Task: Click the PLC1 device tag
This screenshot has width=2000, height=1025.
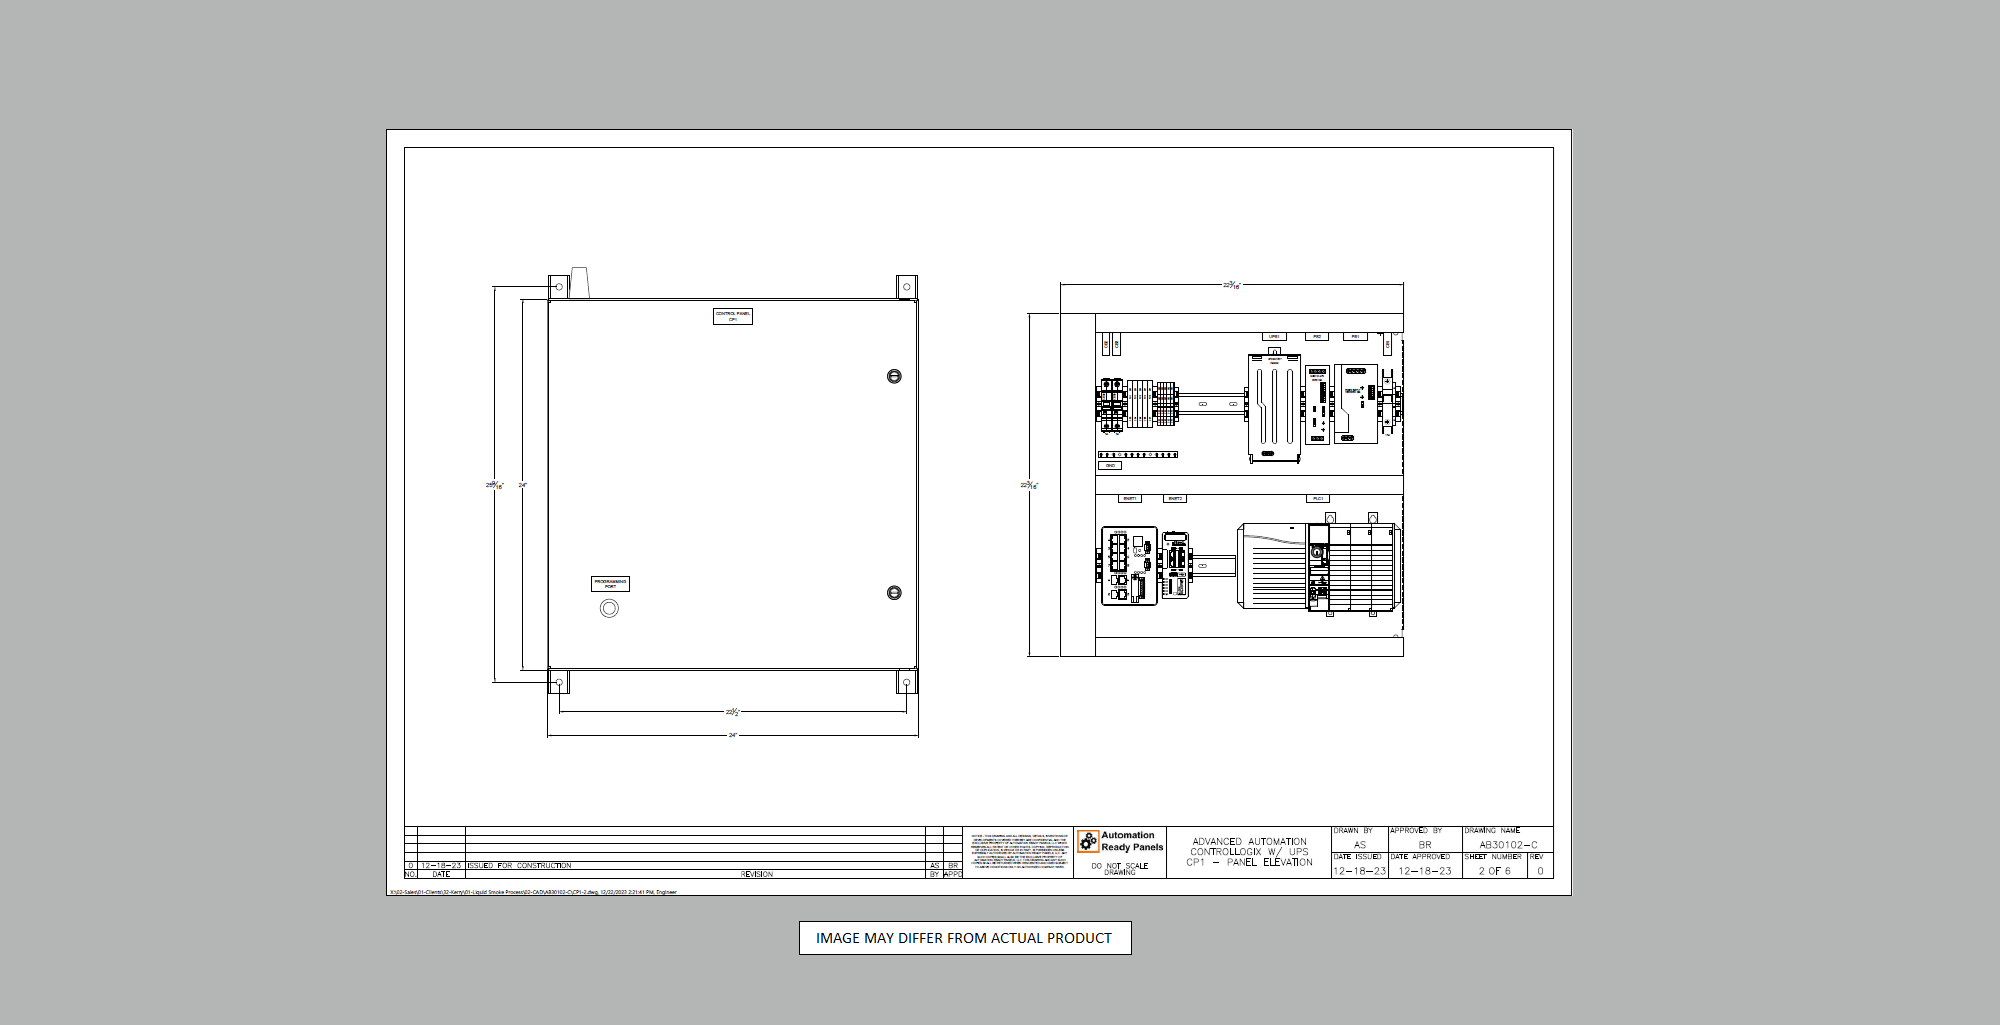Action: (1318, 498)
